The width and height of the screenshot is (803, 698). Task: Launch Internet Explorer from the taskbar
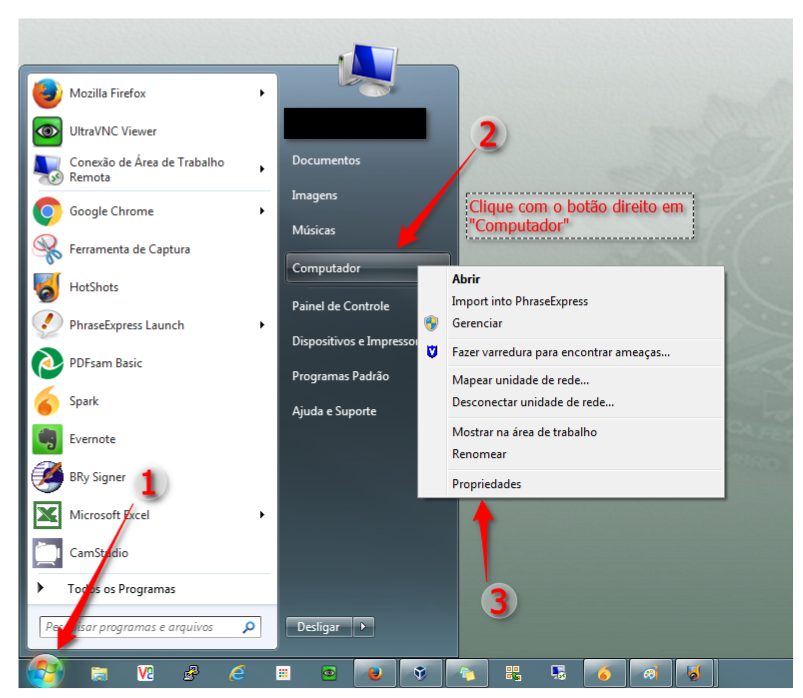tap(237, 673)
